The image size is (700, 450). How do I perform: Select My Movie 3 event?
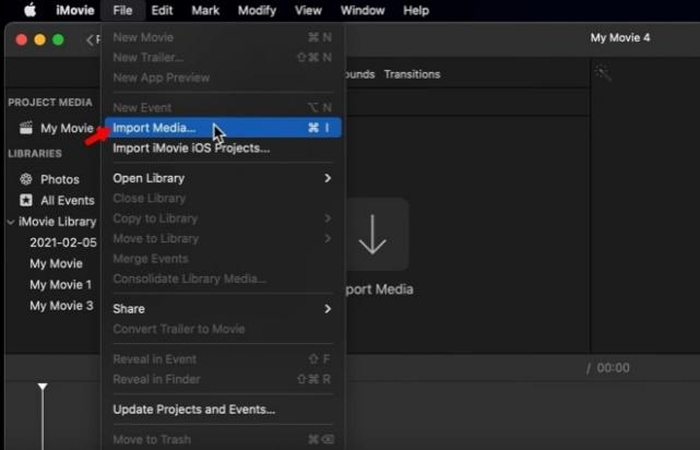(62, 306)
